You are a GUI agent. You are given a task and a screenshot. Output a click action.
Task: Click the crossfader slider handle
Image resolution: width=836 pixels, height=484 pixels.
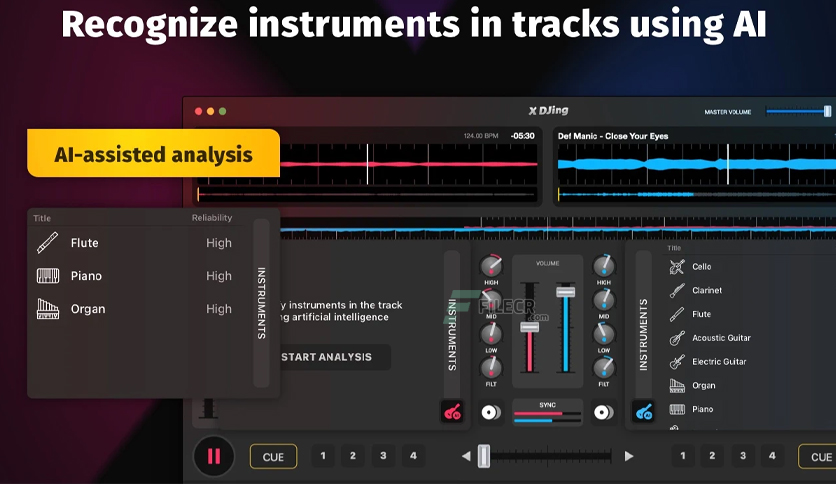coord(484,456)
